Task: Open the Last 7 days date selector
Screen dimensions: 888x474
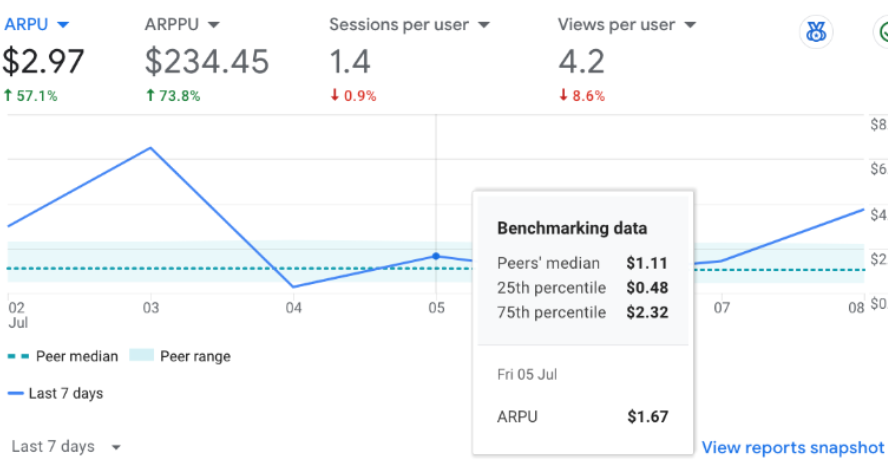Action: click(x=66, y=447)
